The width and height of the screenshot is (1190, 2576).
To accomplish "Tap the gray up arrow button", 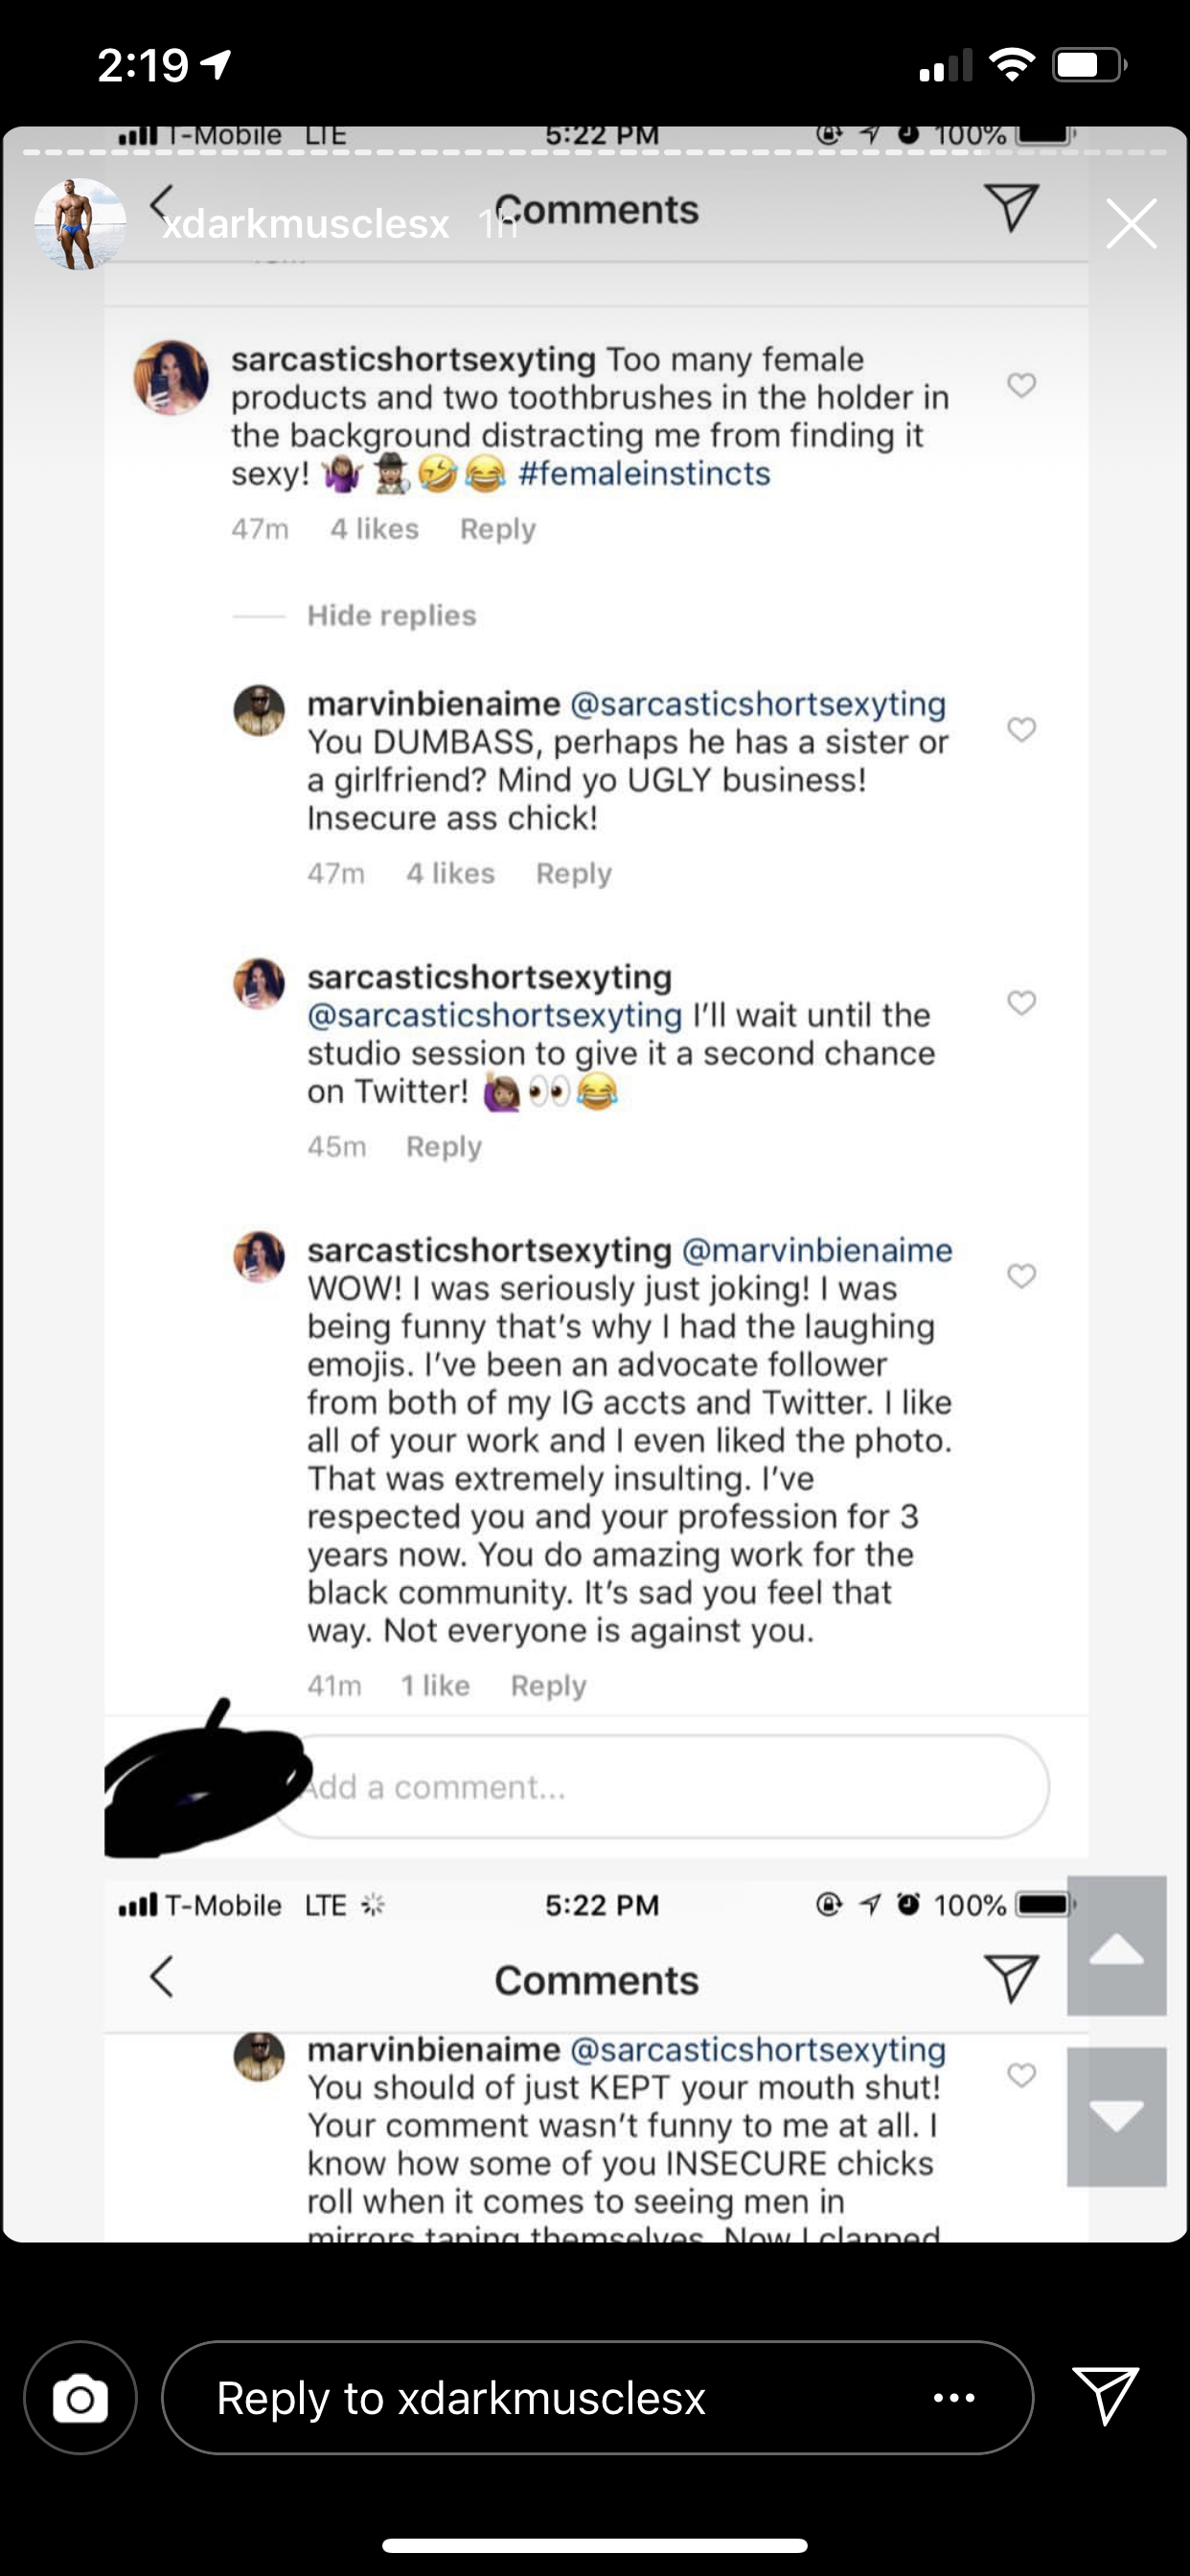I will pos(1116,1946).
